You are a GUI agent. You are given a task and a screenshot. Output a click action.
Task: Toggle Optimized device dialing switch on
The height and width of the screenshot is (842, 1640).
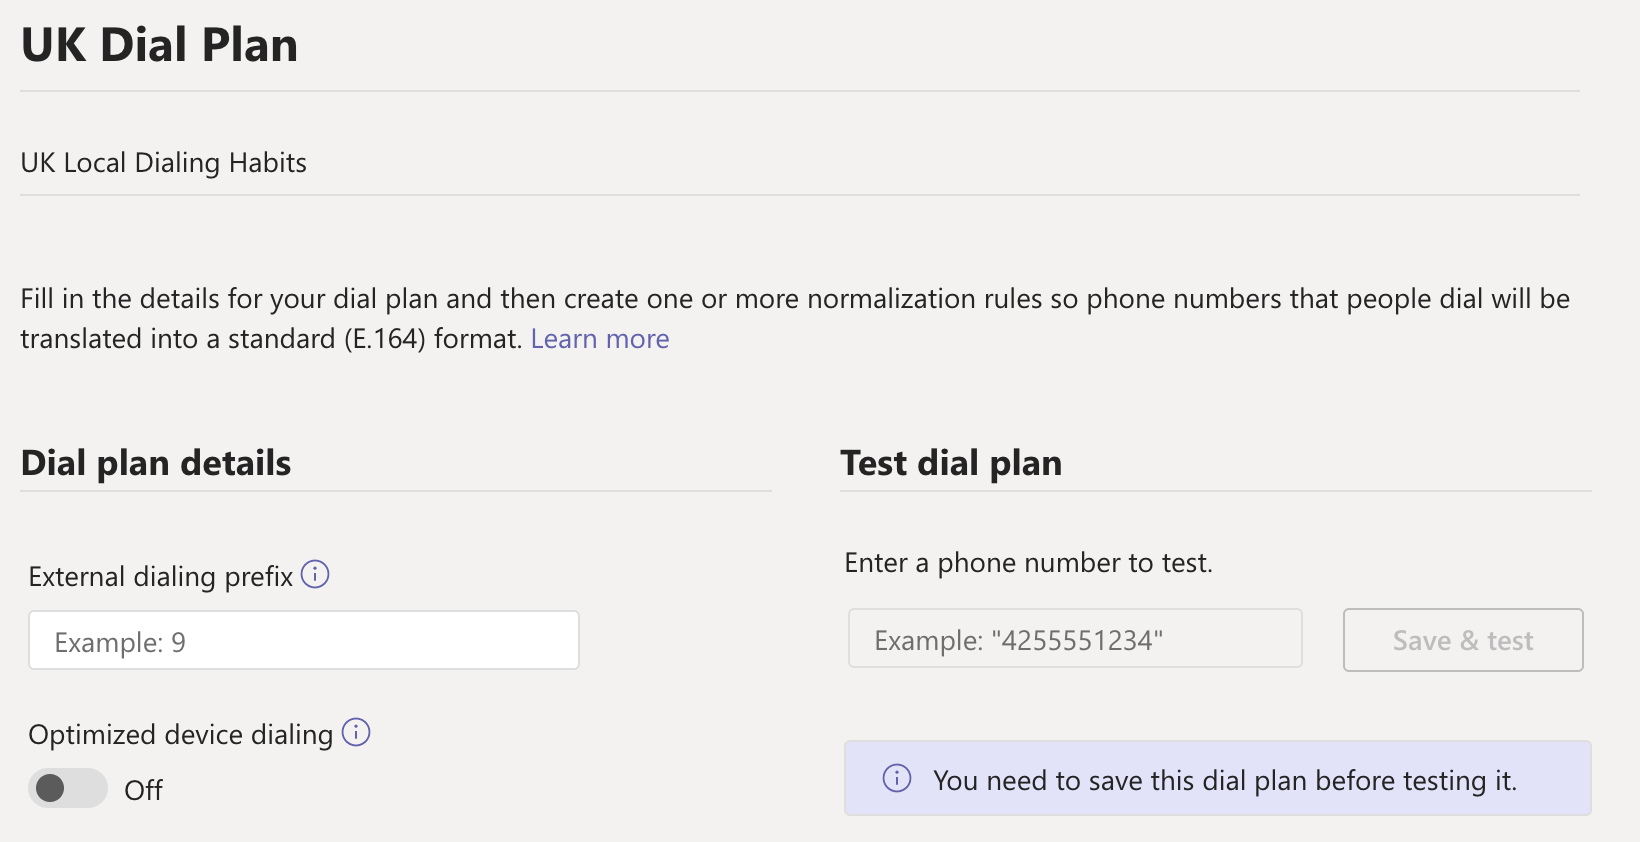point(67,788)
